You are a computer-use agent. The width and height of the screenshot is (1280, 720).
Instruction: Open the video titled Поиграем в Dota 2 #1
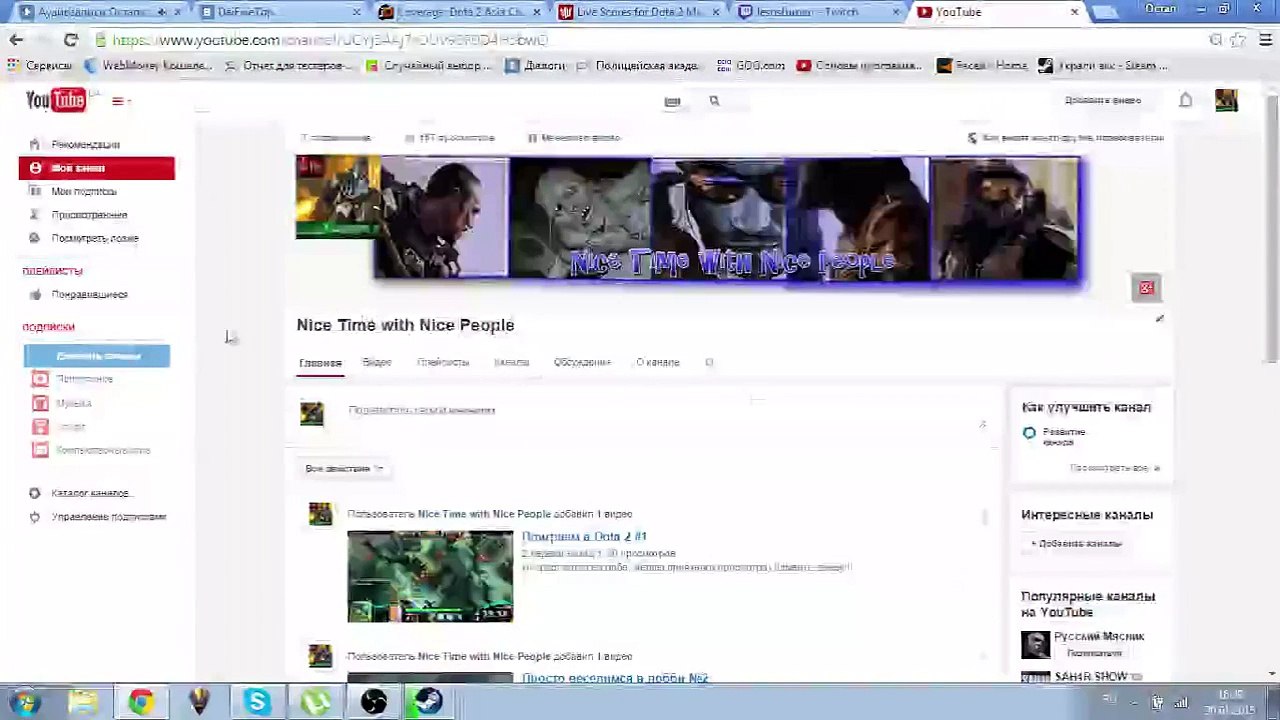pos(584,537)
